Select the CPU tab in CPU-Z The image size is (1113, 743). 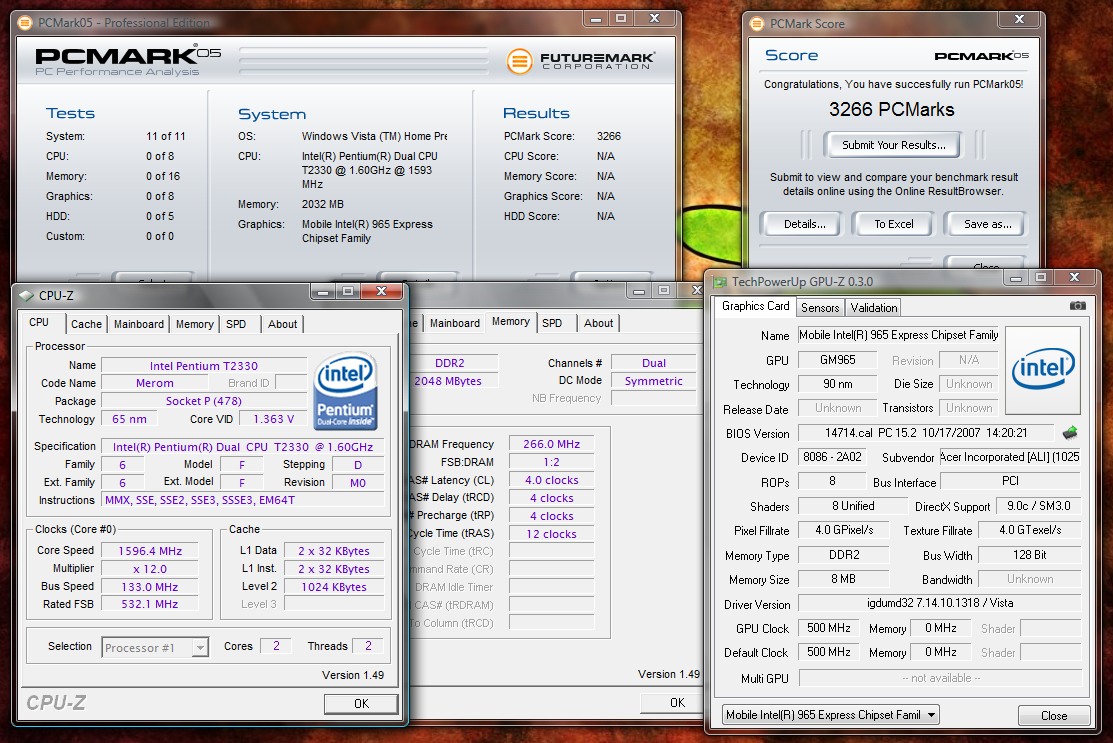(39, 322)
